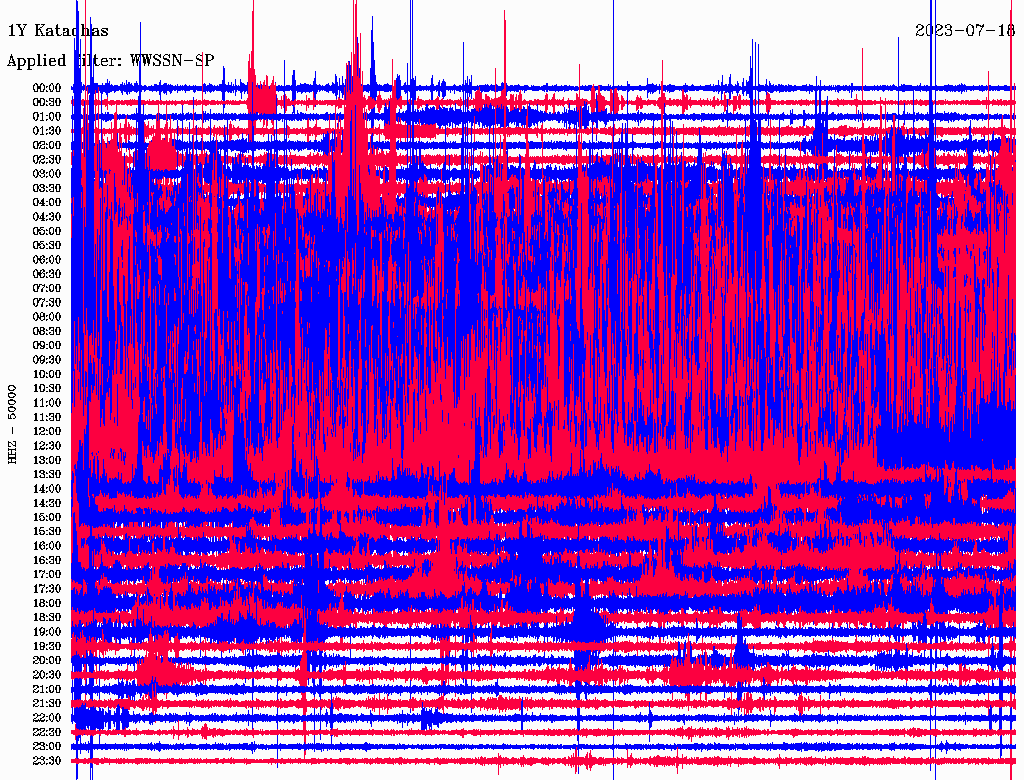Click the 15:00 time label
Image resolution: width=1024 pixels, height=780 pixels.
[47, 517]
